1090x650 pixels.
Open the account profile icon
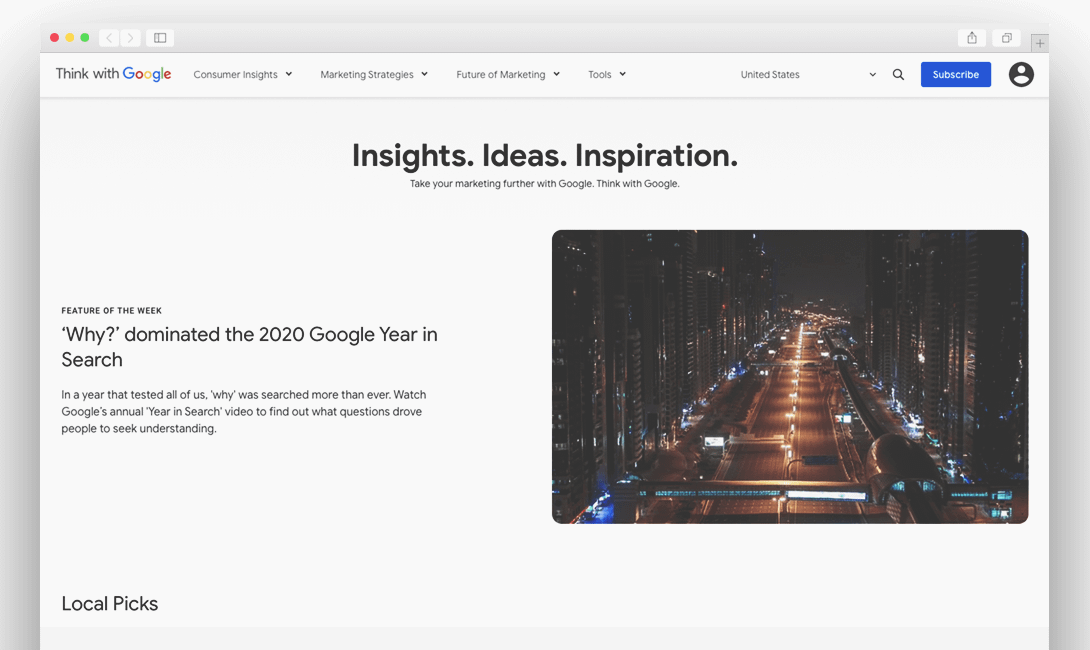[1020, 74]
